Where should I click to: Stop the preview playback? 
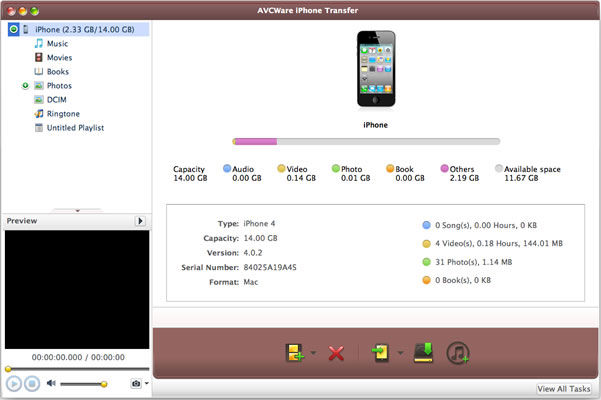[x=32, y=383]
